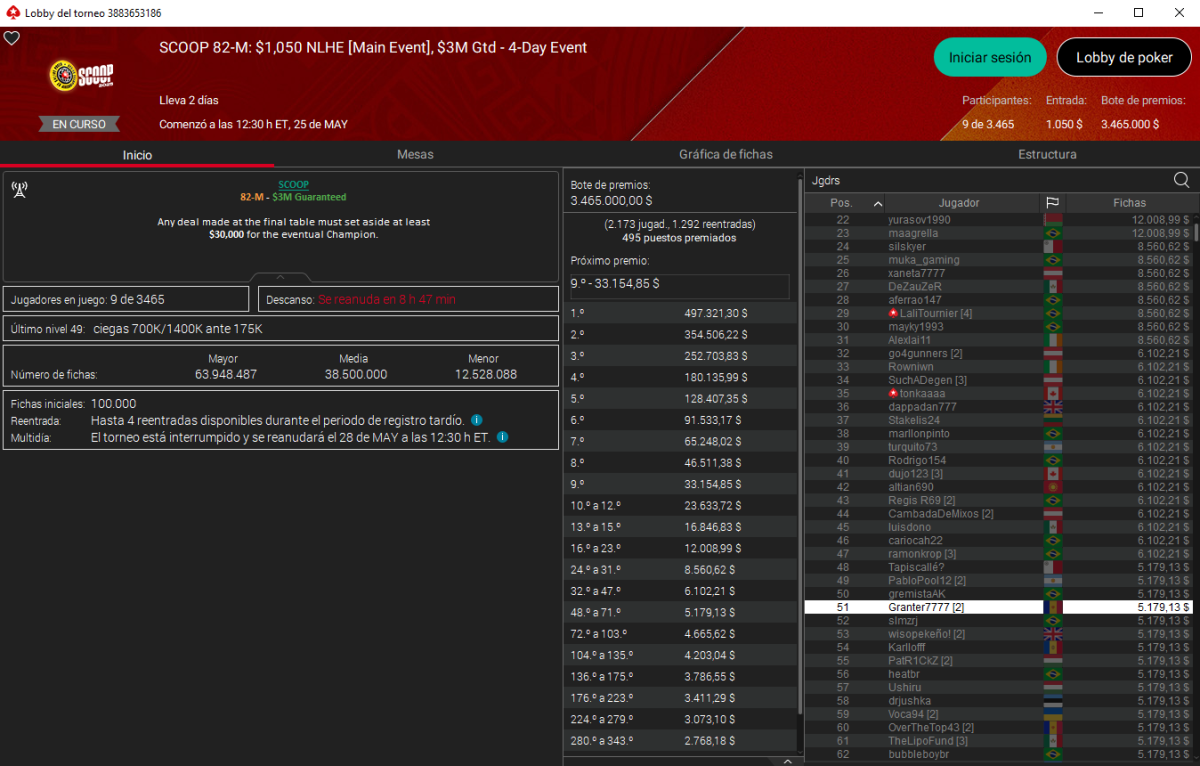Select player row bubbleboybr
The height and width of the screenshot is (766, 1200).
[x=999, y=754]
